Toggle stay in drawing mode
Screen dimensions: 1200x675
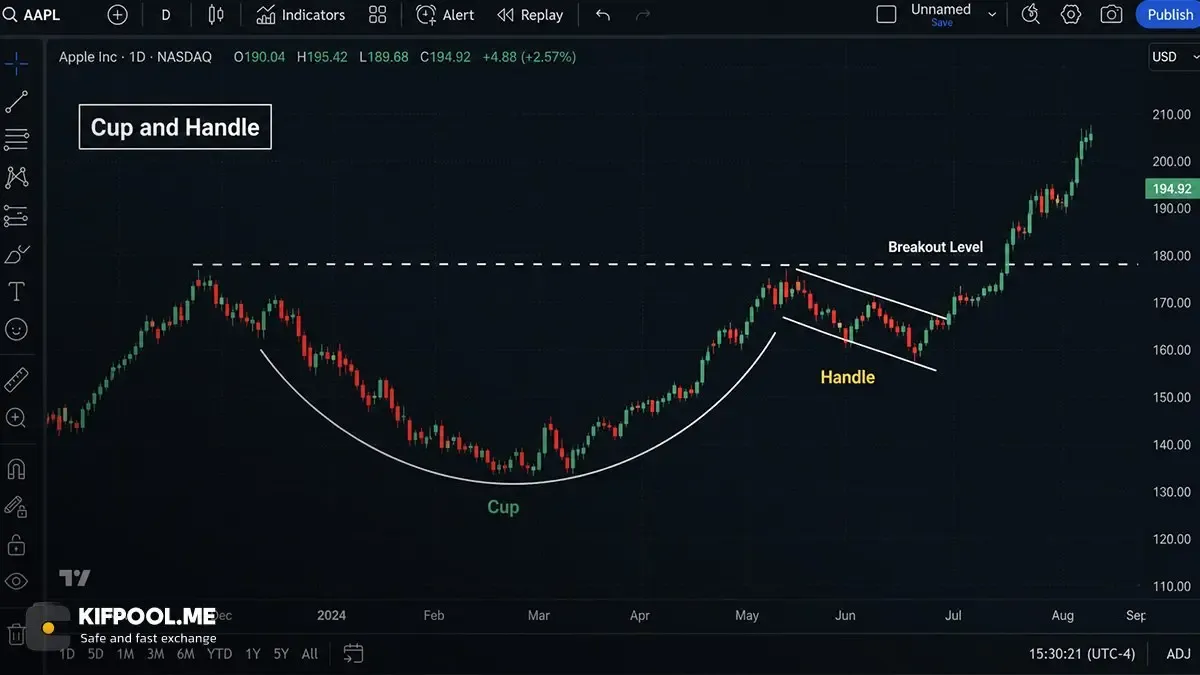(x=16, y=507)
